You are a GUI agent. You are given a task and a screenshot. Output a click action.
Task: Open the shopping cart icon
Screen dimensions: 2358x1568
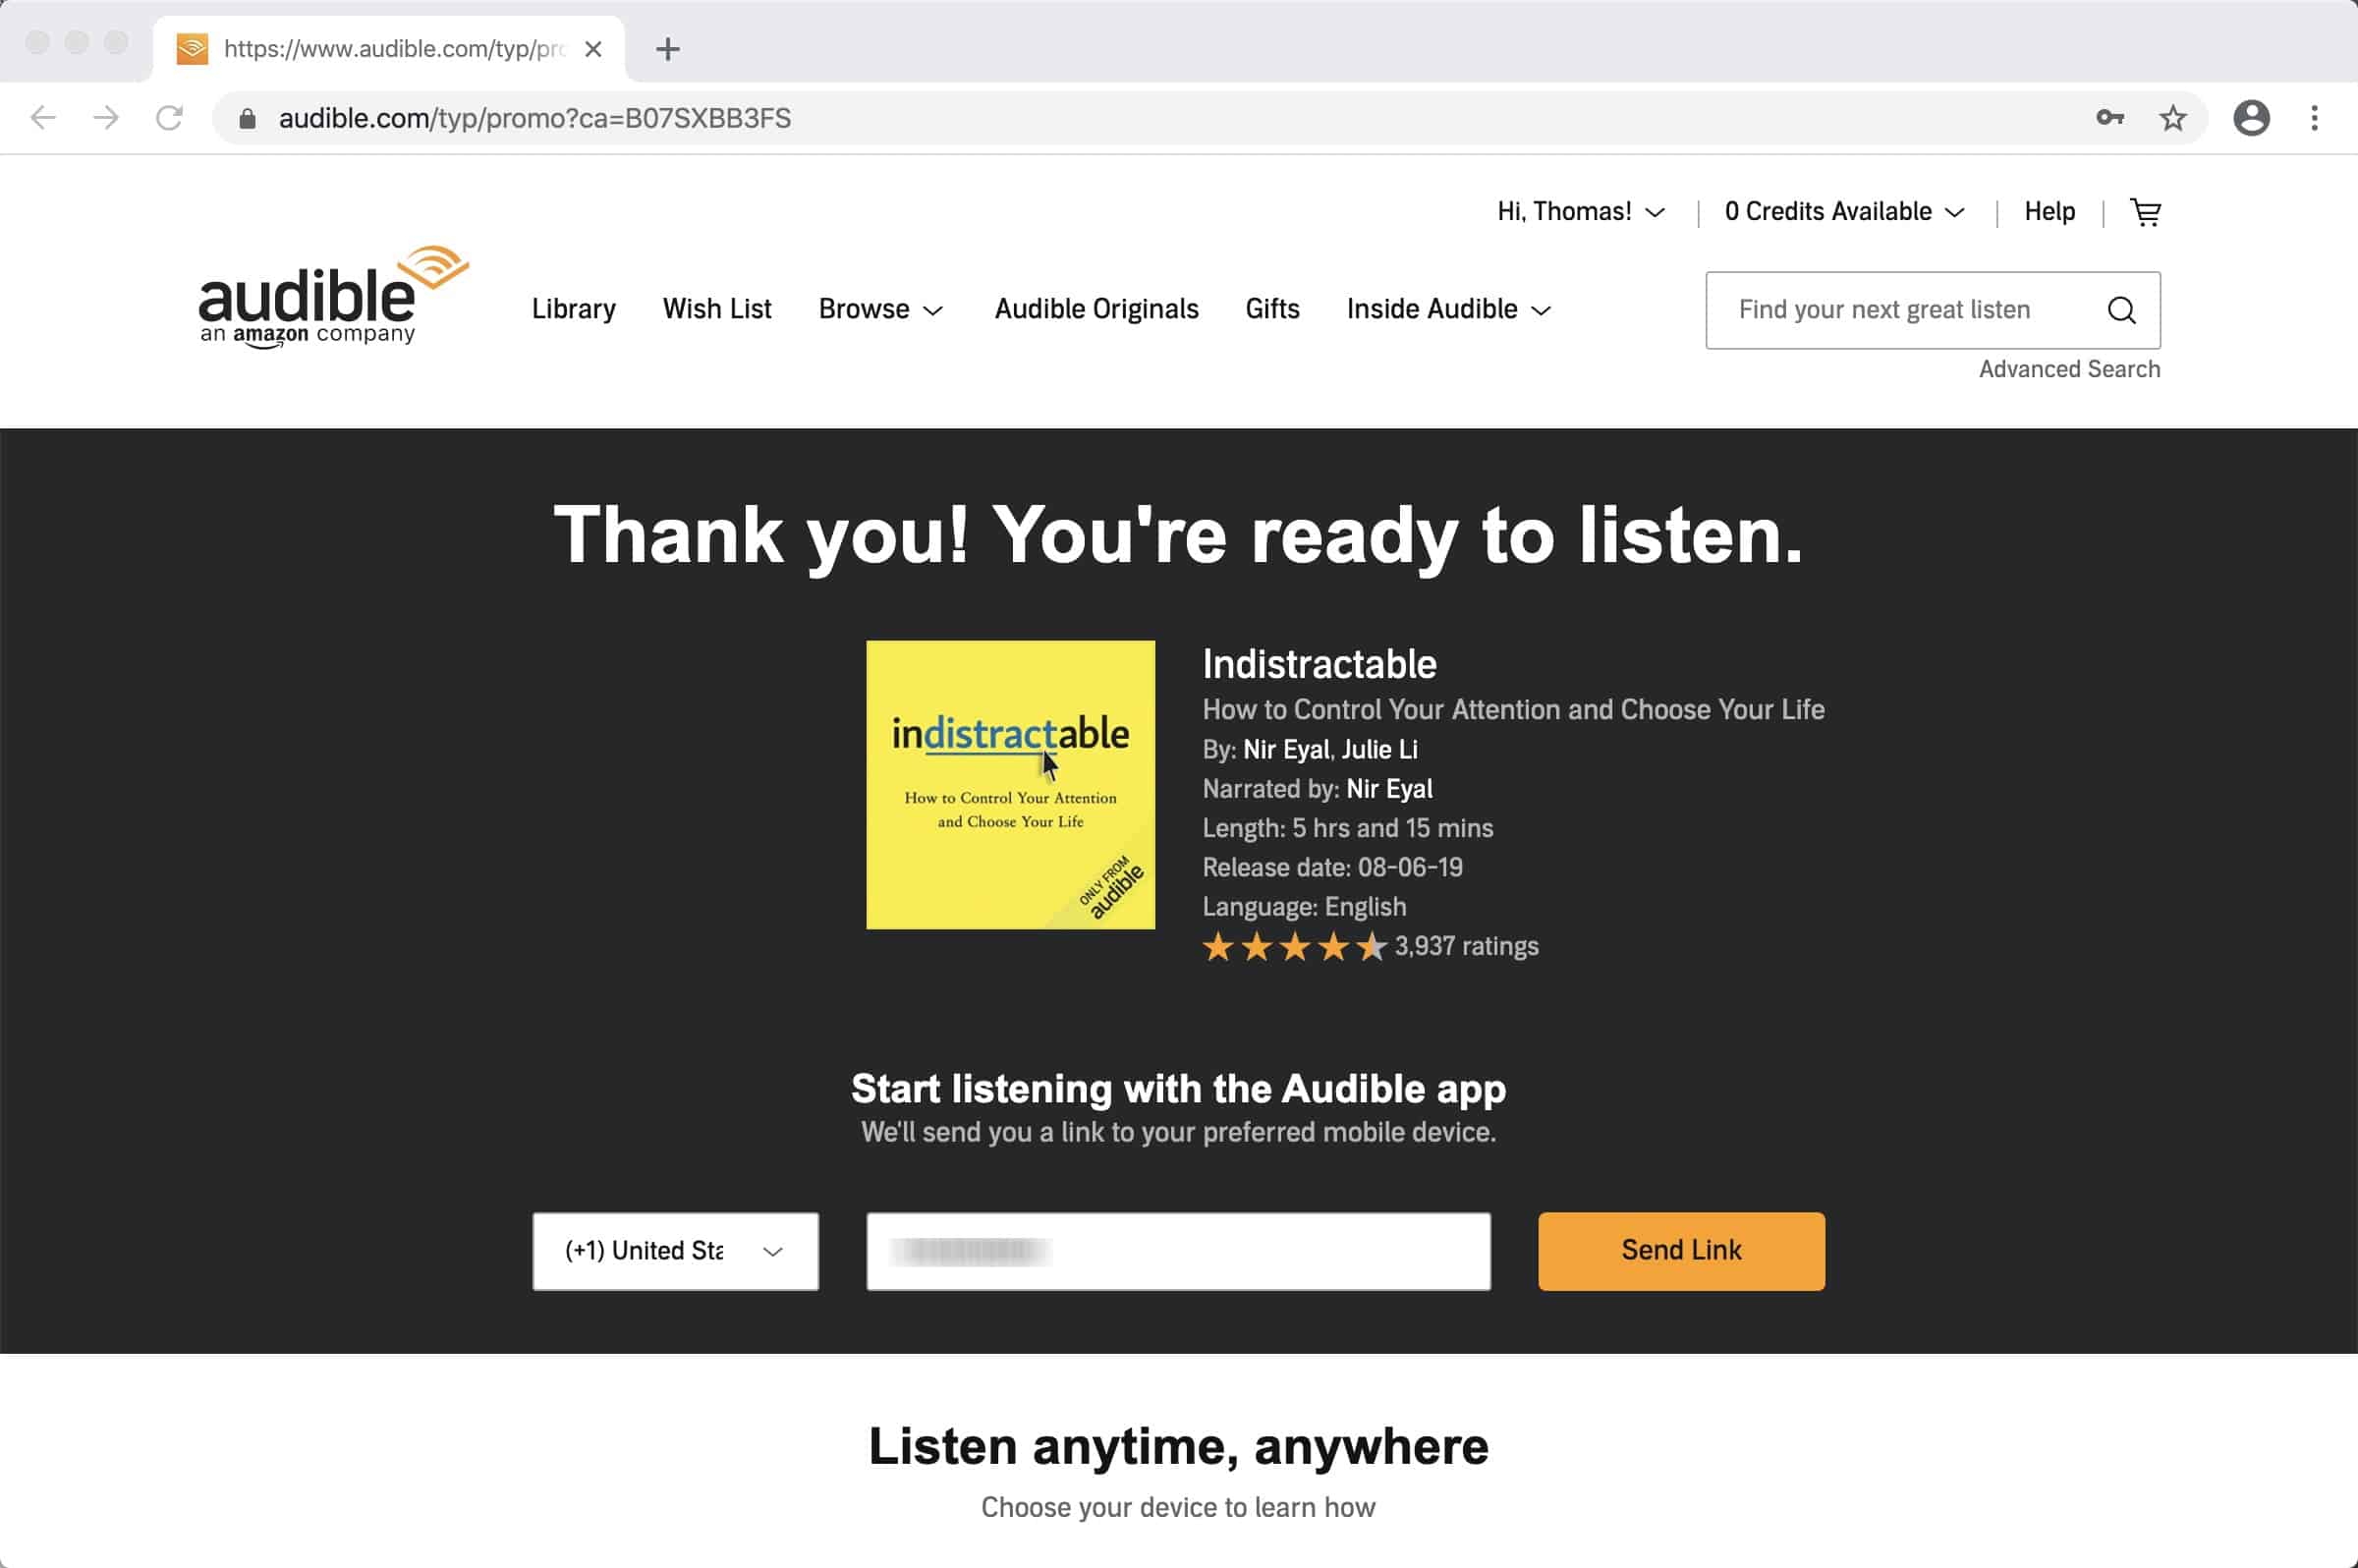[x=2146, y=212]
